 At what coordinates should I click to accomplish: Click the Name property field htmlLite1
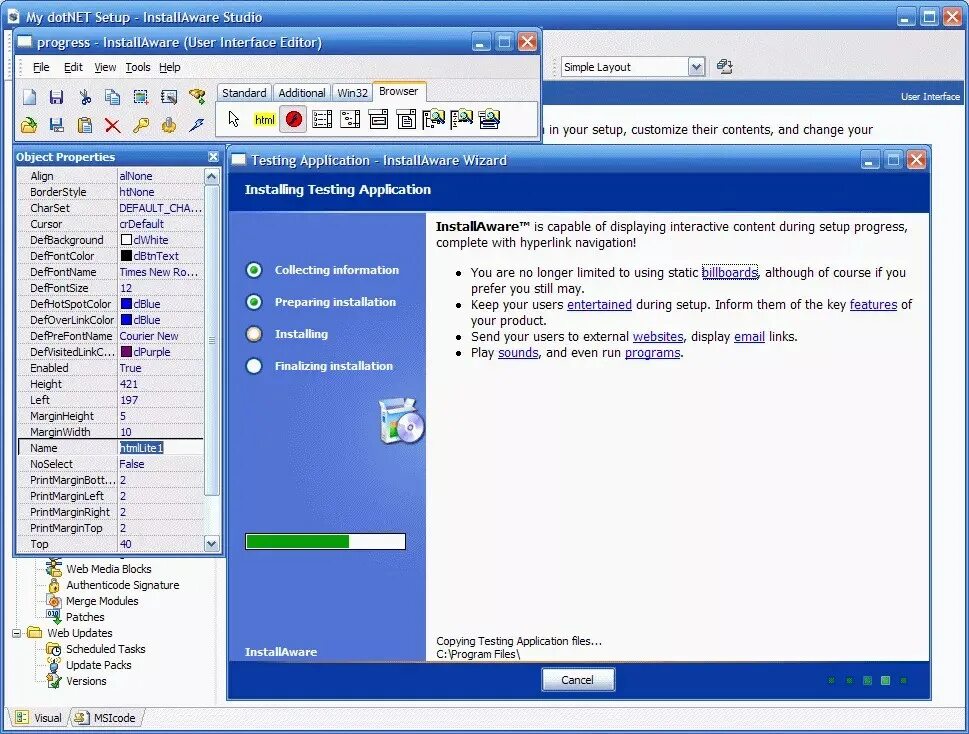[x=161, y=448]
